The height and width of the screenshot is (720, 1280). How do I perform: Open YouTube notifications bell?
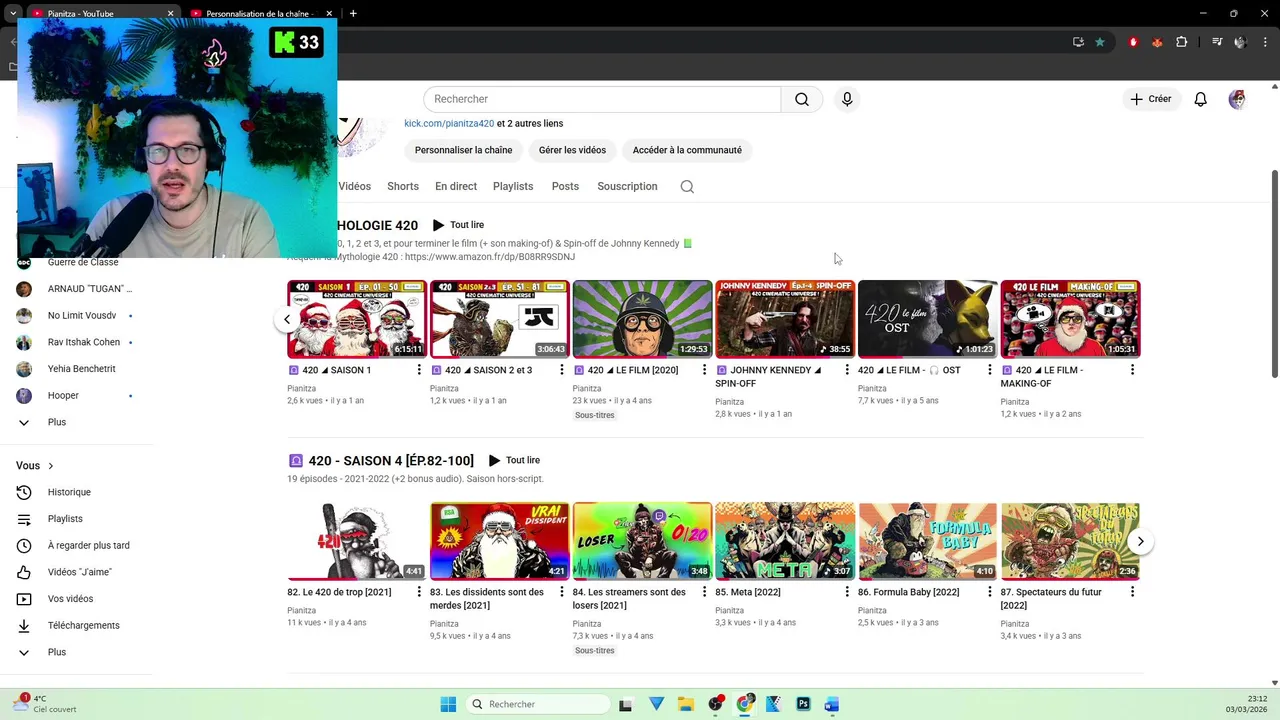(1200, 99)
